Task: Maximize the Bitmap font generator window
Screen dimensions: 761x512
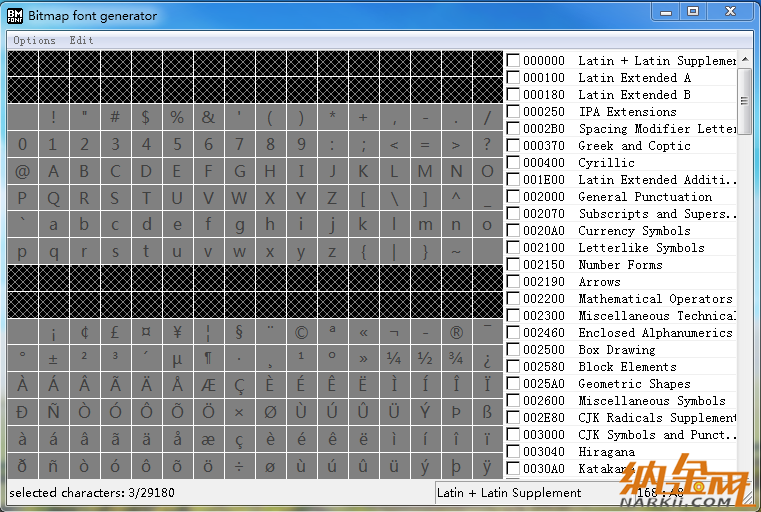Action: click(693, 12)
